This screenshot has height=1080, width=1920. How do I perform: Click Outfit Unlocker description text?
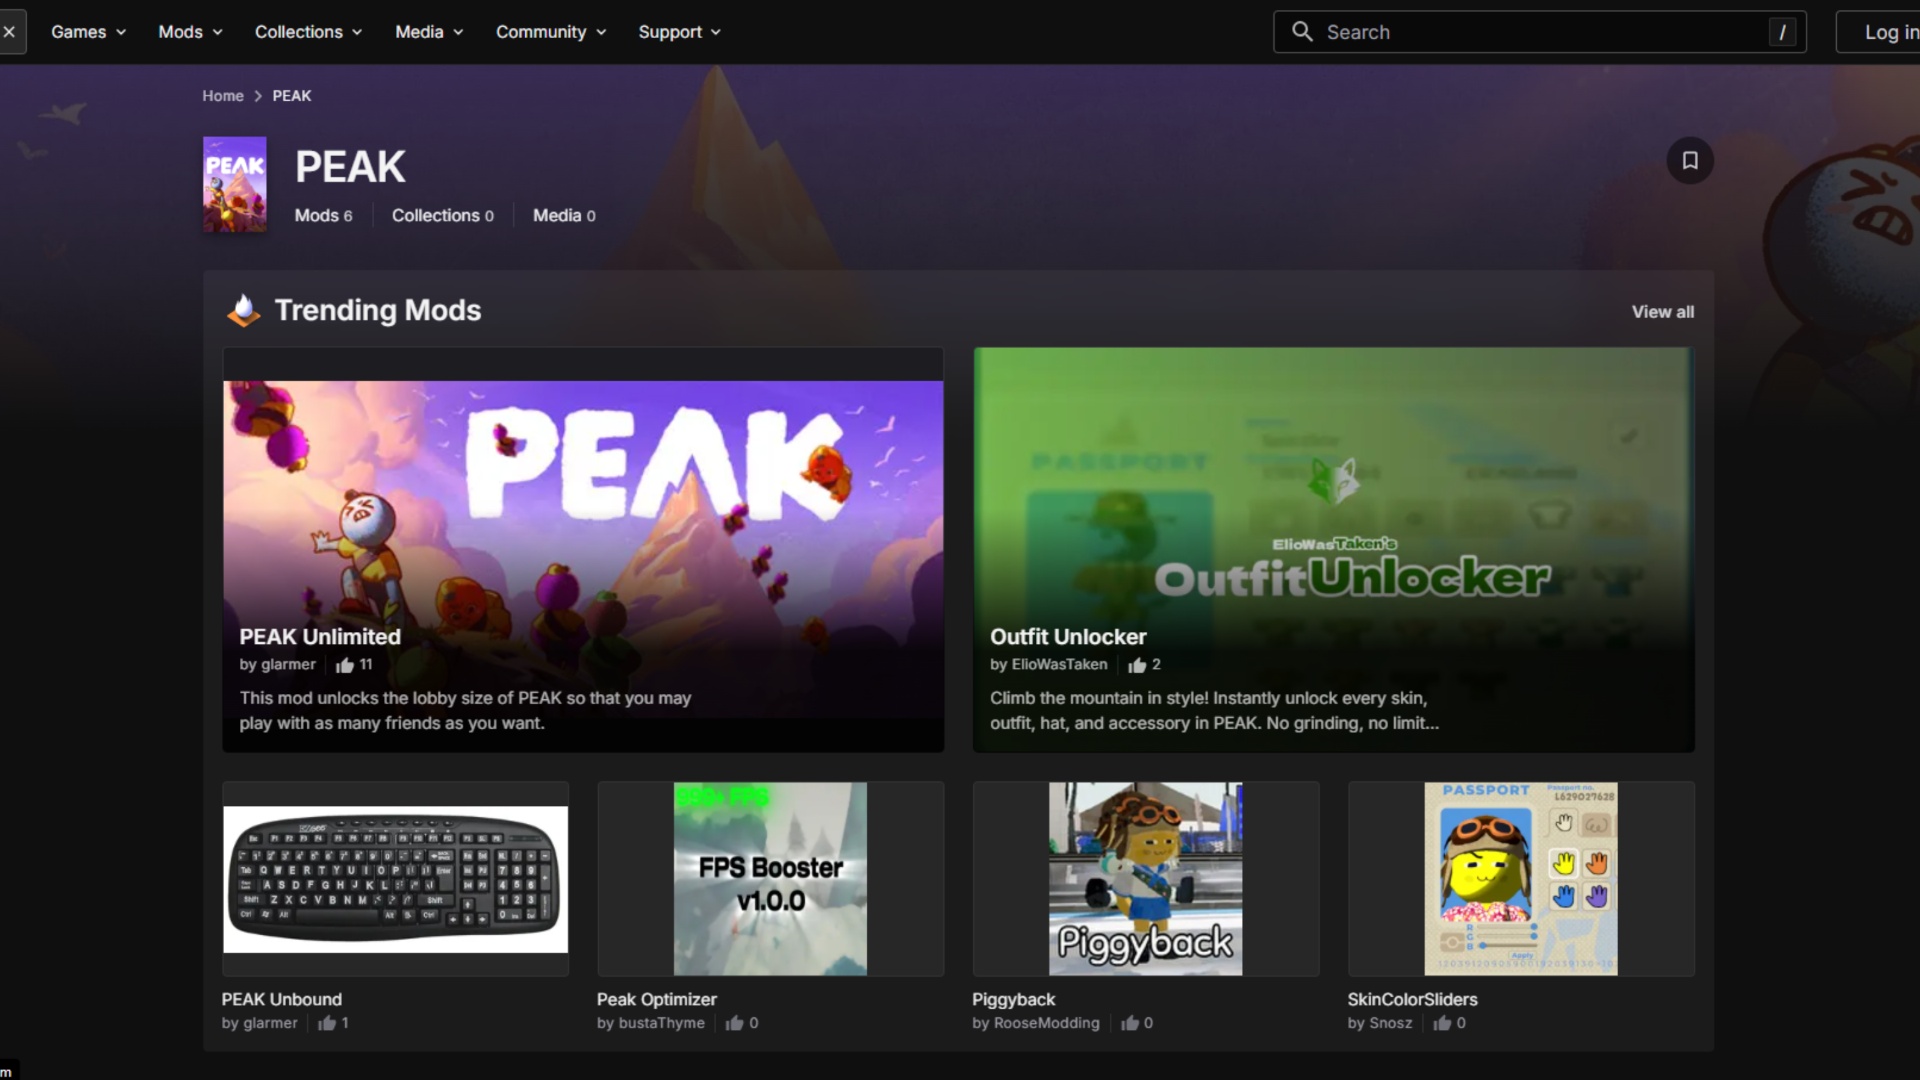1214,711
